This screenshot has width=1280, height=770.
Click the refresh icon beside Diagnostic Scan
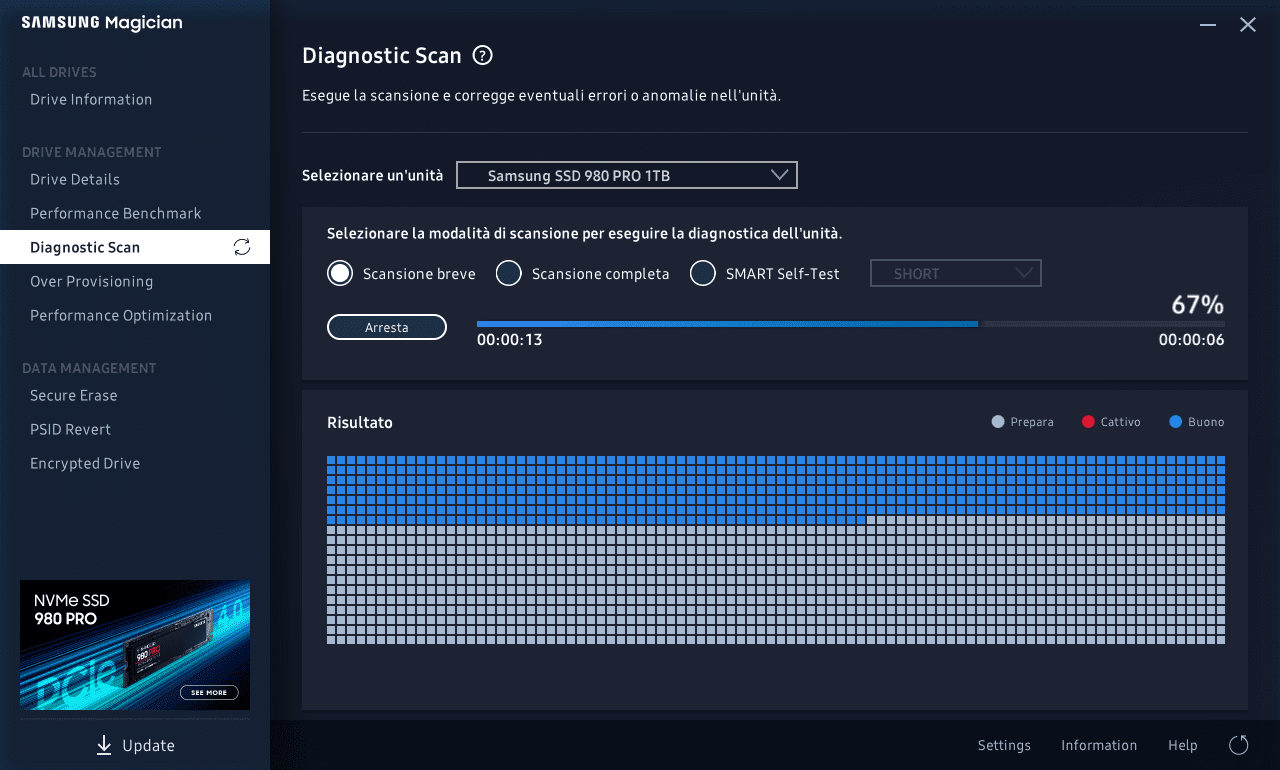pos(242,247)
